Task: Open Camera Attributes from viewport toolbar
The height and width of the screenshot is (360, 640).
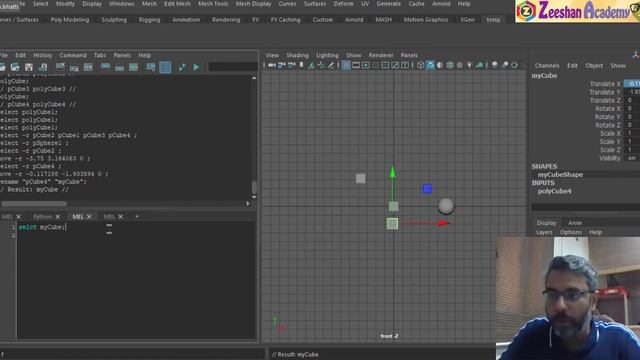Action: (291, 65)
